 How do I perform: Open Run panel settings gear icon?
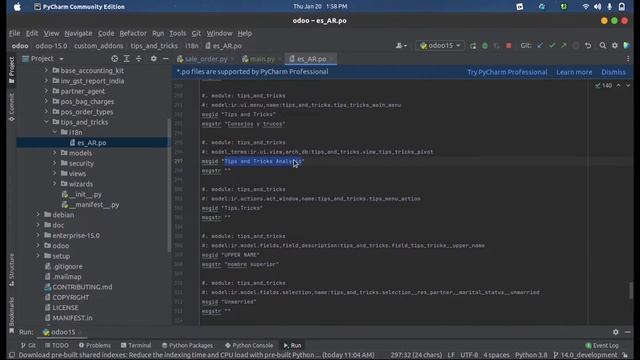616,332
